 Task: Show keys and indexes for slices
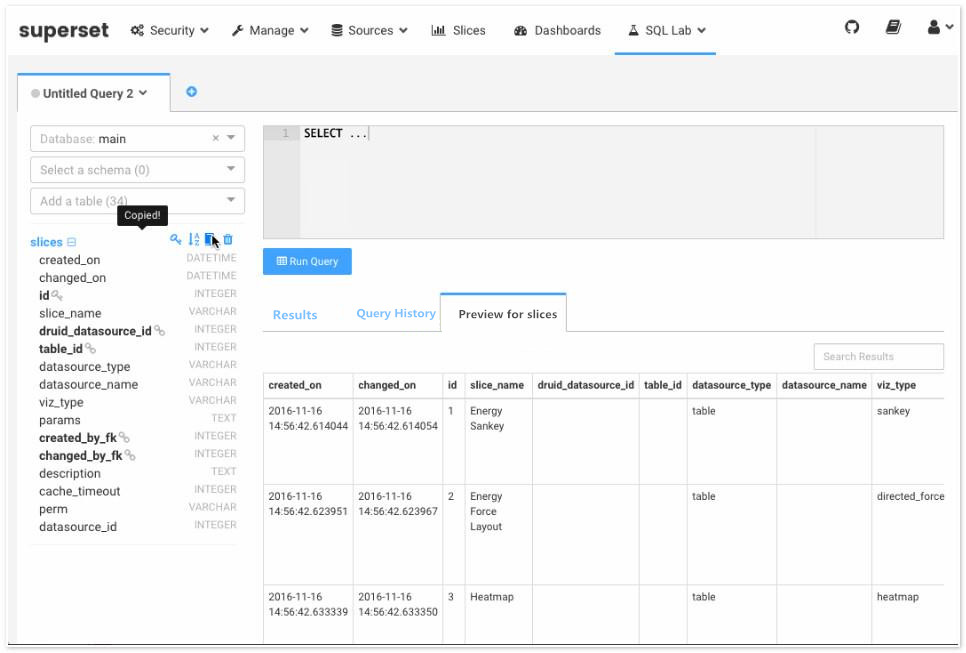click(176, 239)
